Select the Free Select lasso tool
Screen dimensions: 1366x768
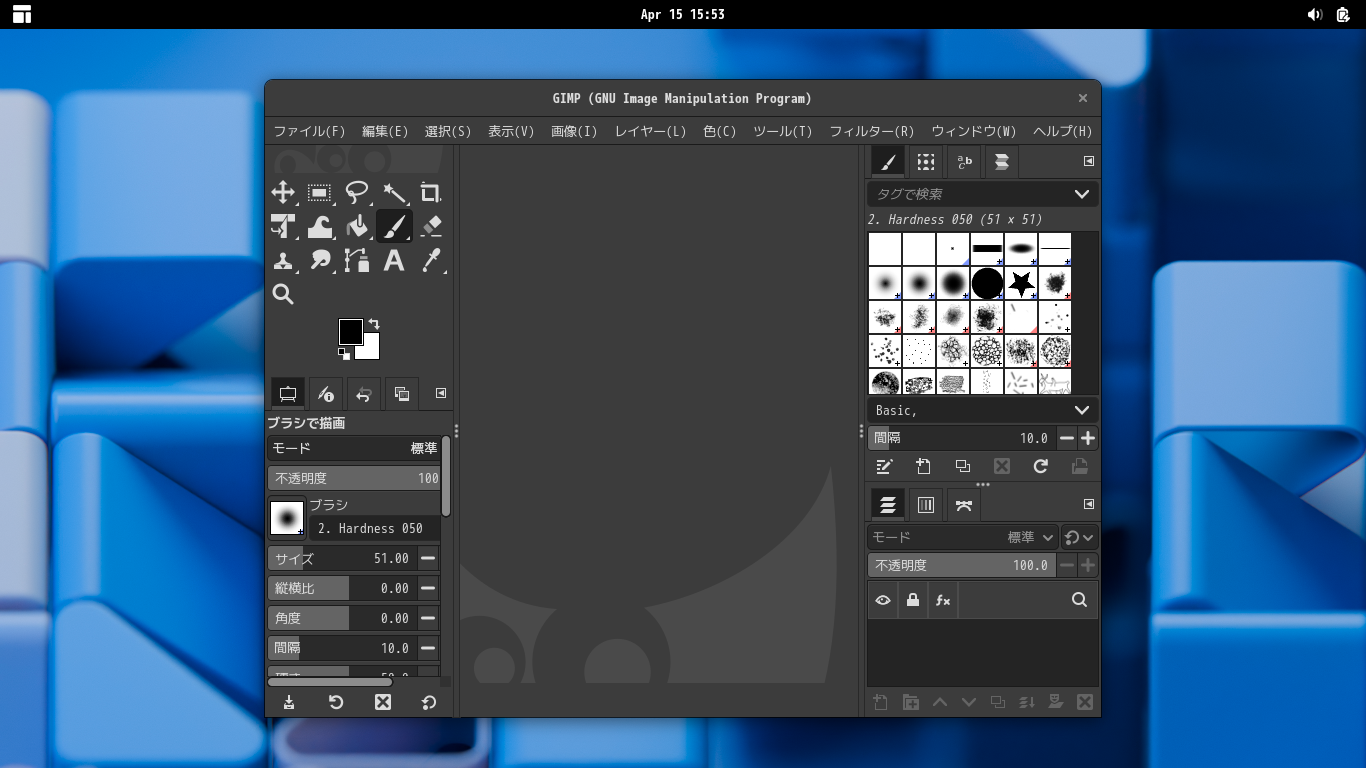[357, 193]
